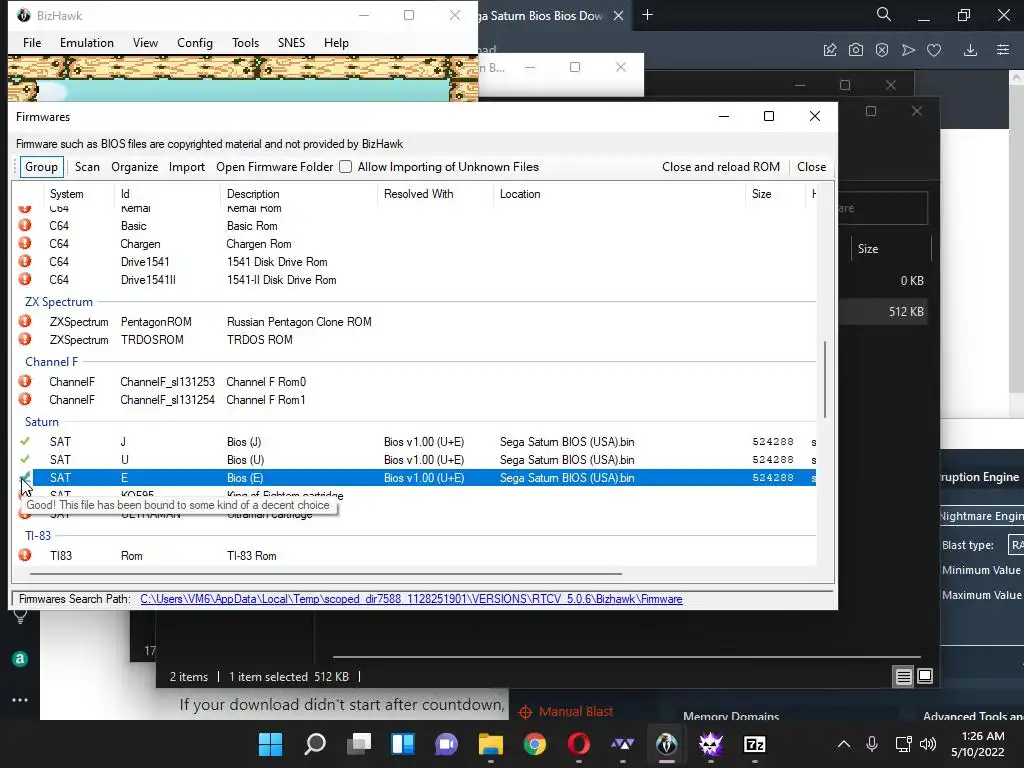Viewport: 1024px width, 768px height.
Task: Open the Firmwares Search Path link
Action: click(x=411, y=599)
